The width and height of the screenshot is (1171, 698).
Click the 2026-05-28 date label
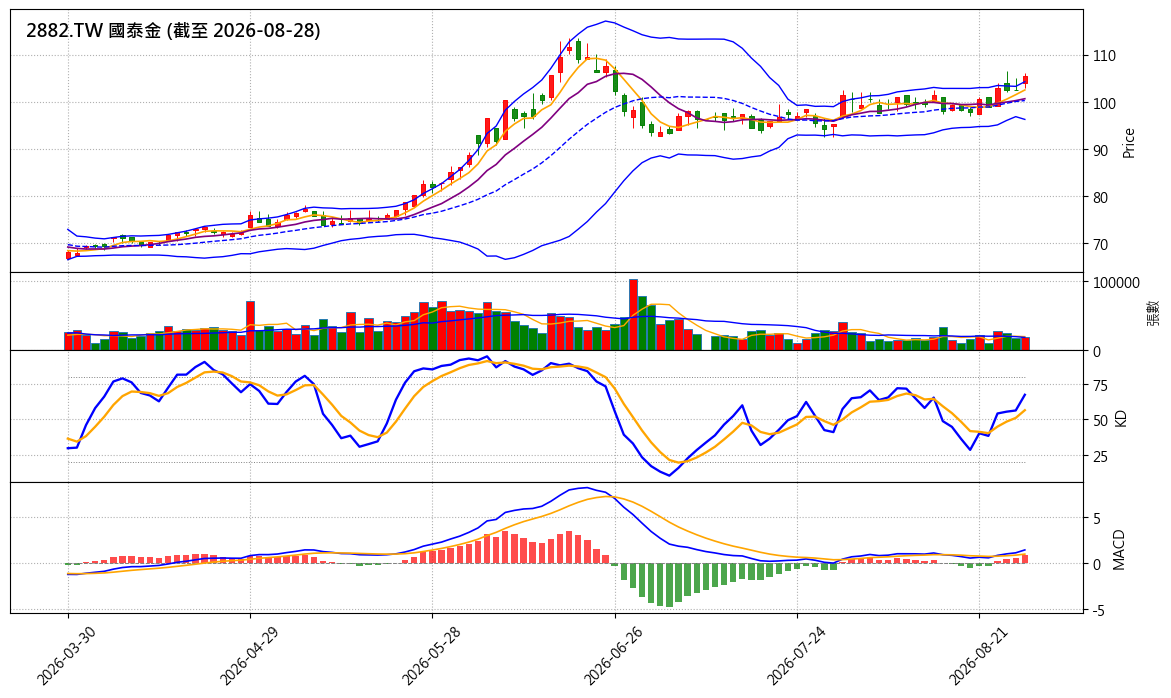pyautogui.click(x=429, y=654)
